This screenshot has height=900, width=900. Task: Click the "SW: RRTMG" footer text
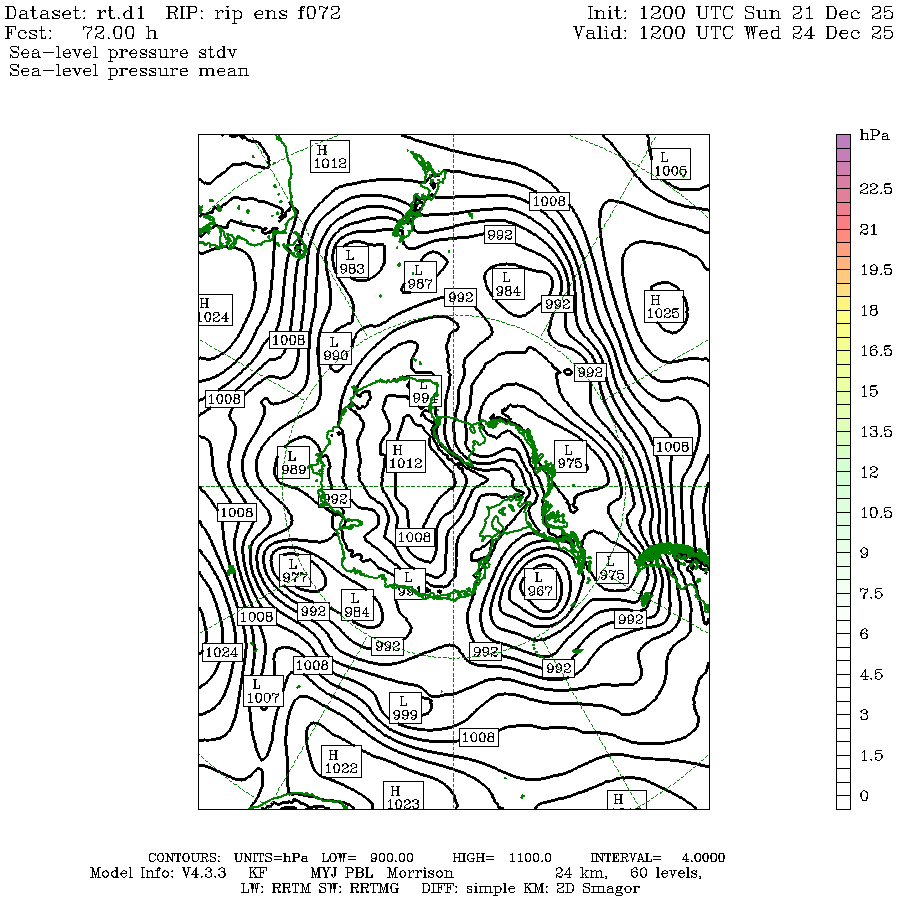[x=359, y=889]
